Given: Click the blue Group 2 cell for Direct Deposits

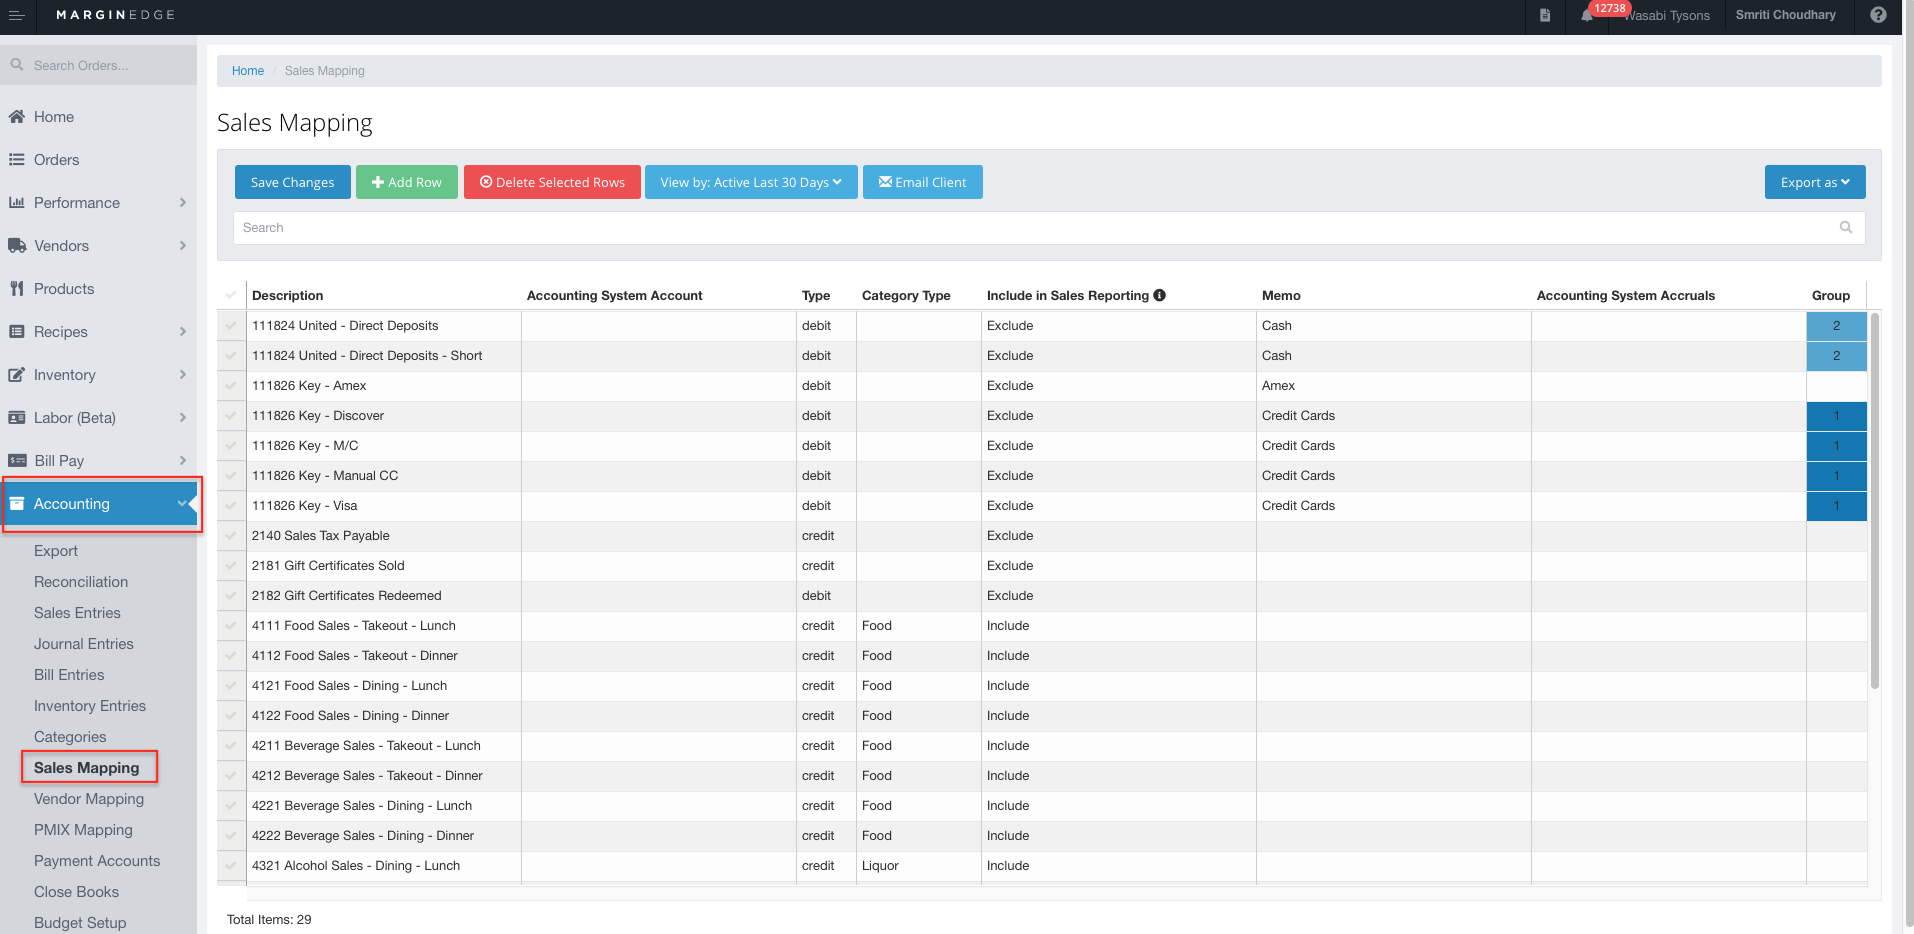Looking at the screenshot, I should click(x=1836, y=326).
